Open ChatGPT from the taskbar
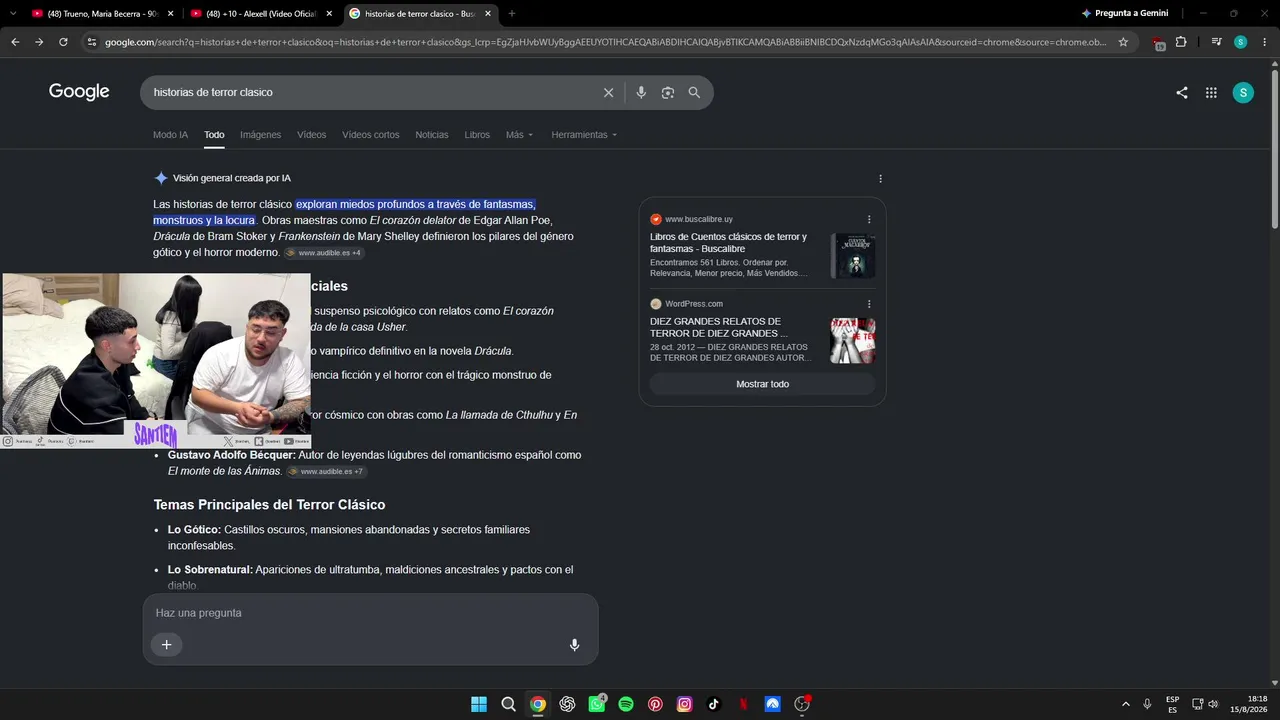 568,704
